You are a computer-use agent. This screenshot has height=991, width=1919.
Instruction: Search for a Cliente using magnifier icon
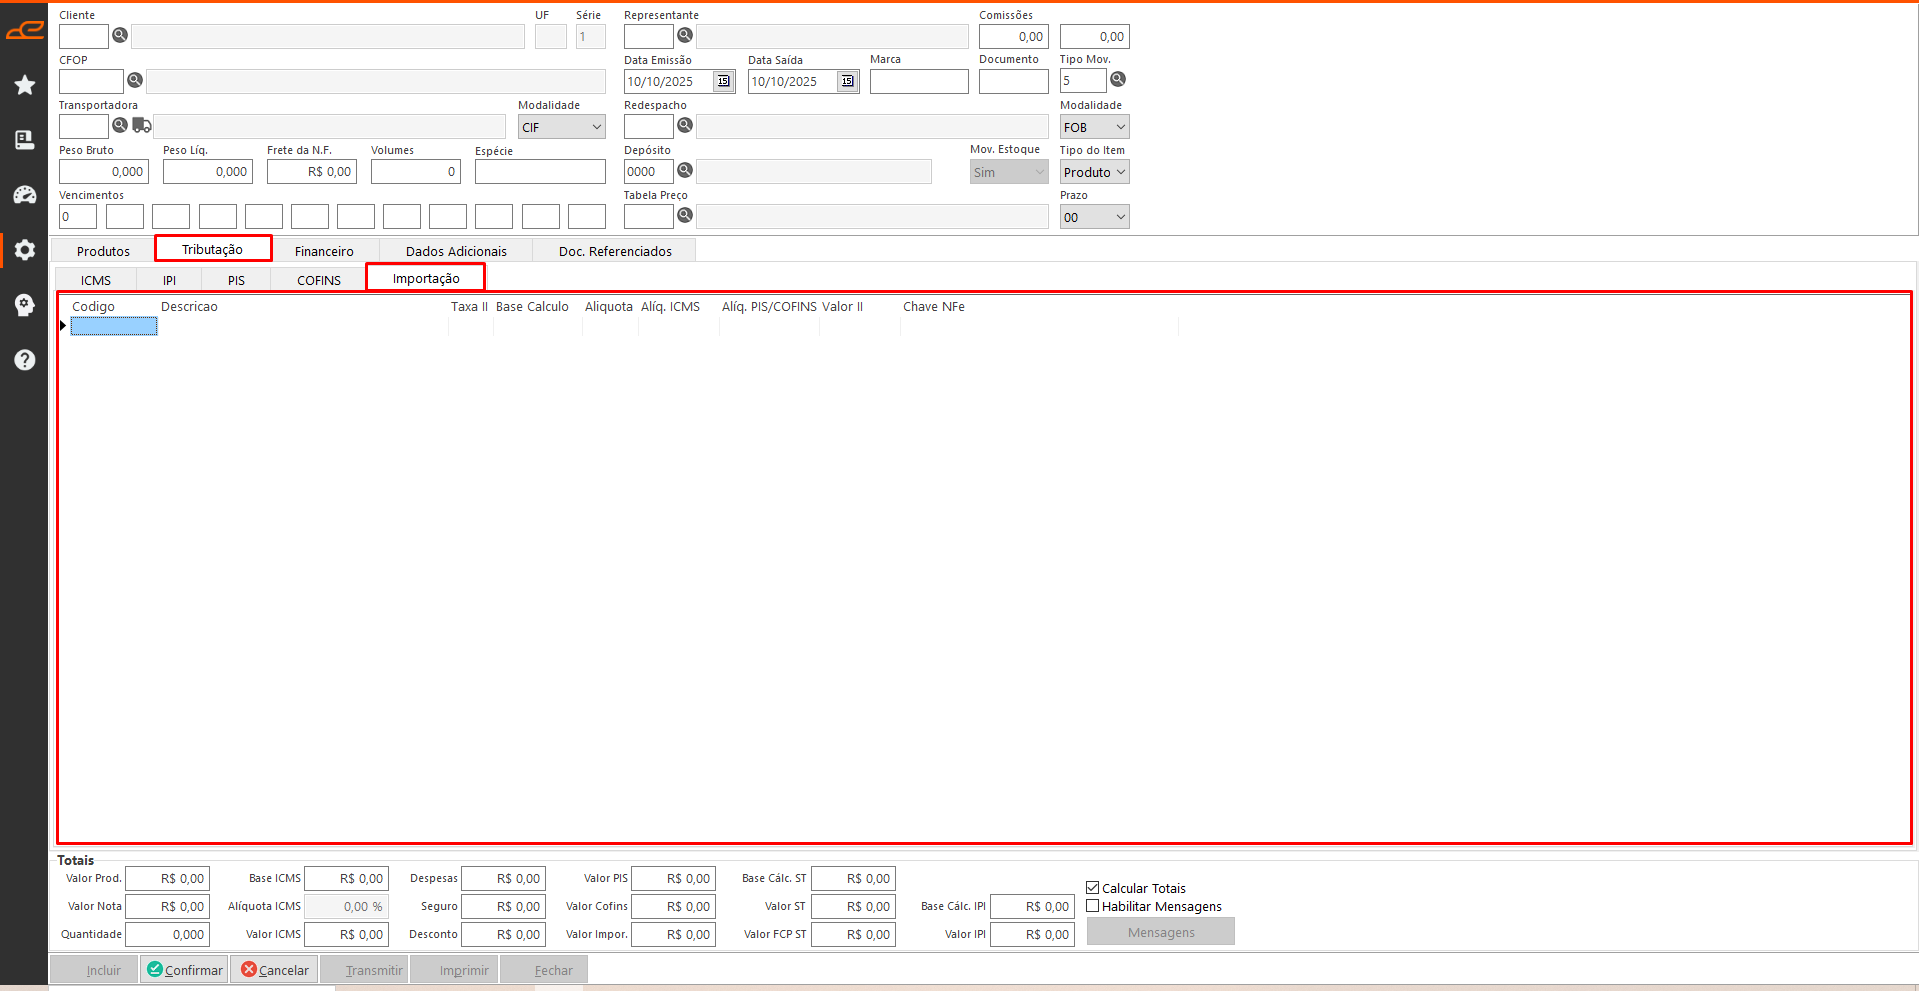[120, 36]
